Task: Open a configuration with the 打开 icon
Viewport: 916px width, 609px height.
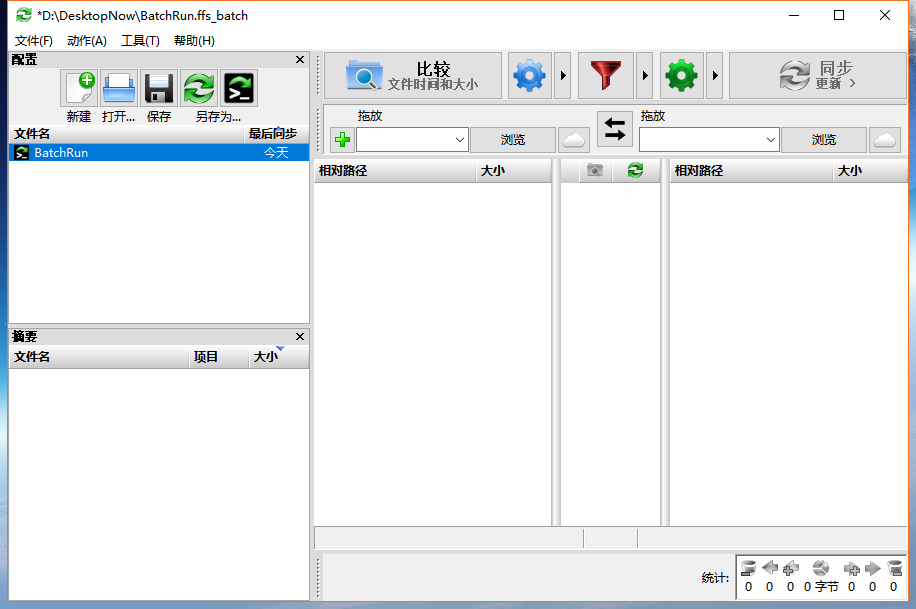Action: point(118,87)
